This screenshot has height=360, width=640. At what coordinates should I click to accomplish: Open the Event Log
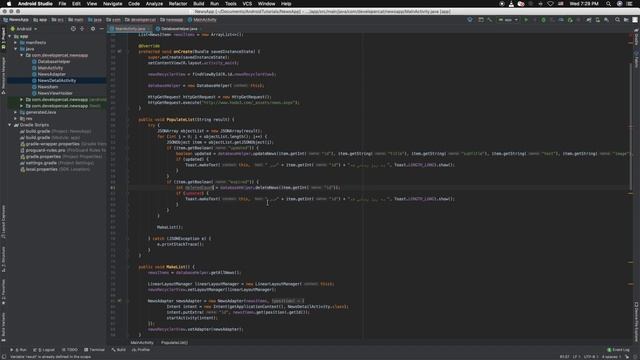point(618,350)
